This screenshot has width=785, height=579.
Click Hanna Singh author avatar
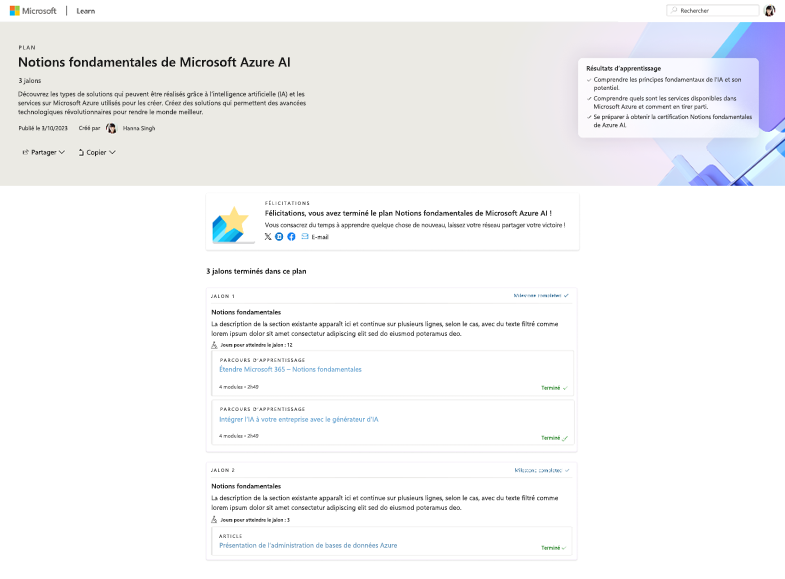coord(111,128)
